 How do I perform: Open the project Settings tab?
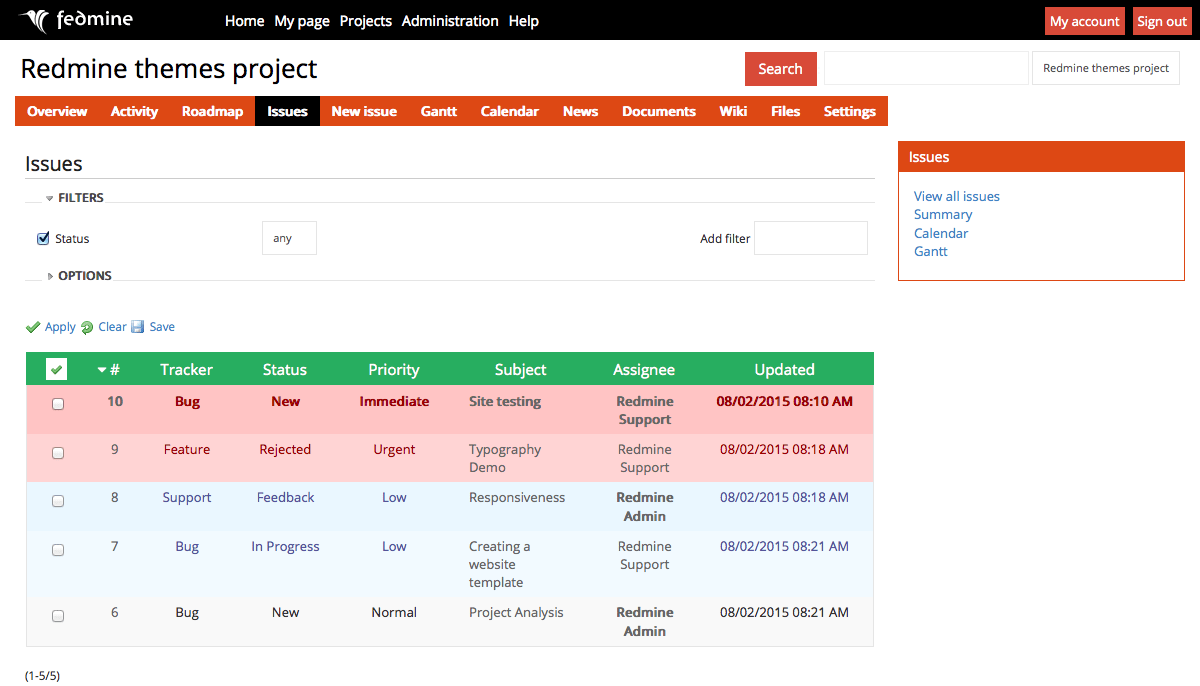pyautogui.click(x=850, y=111)
